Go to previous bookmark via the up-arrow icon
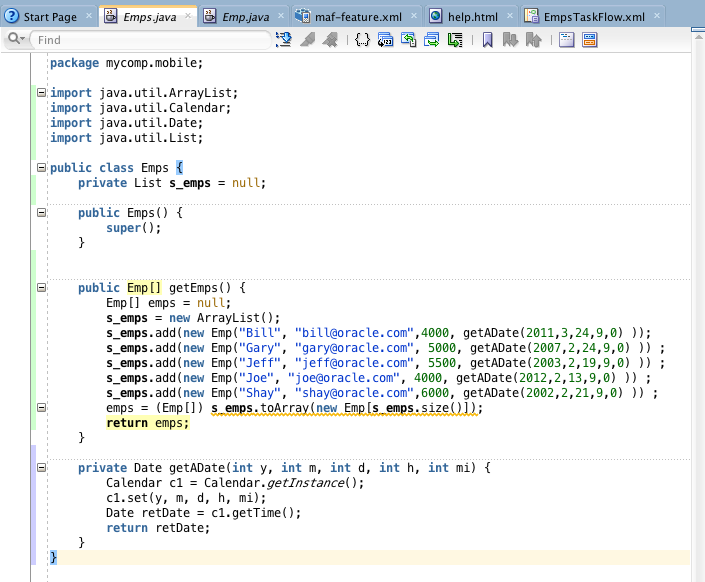This screenshot has height=582, width=705. [x=534, y=40]
